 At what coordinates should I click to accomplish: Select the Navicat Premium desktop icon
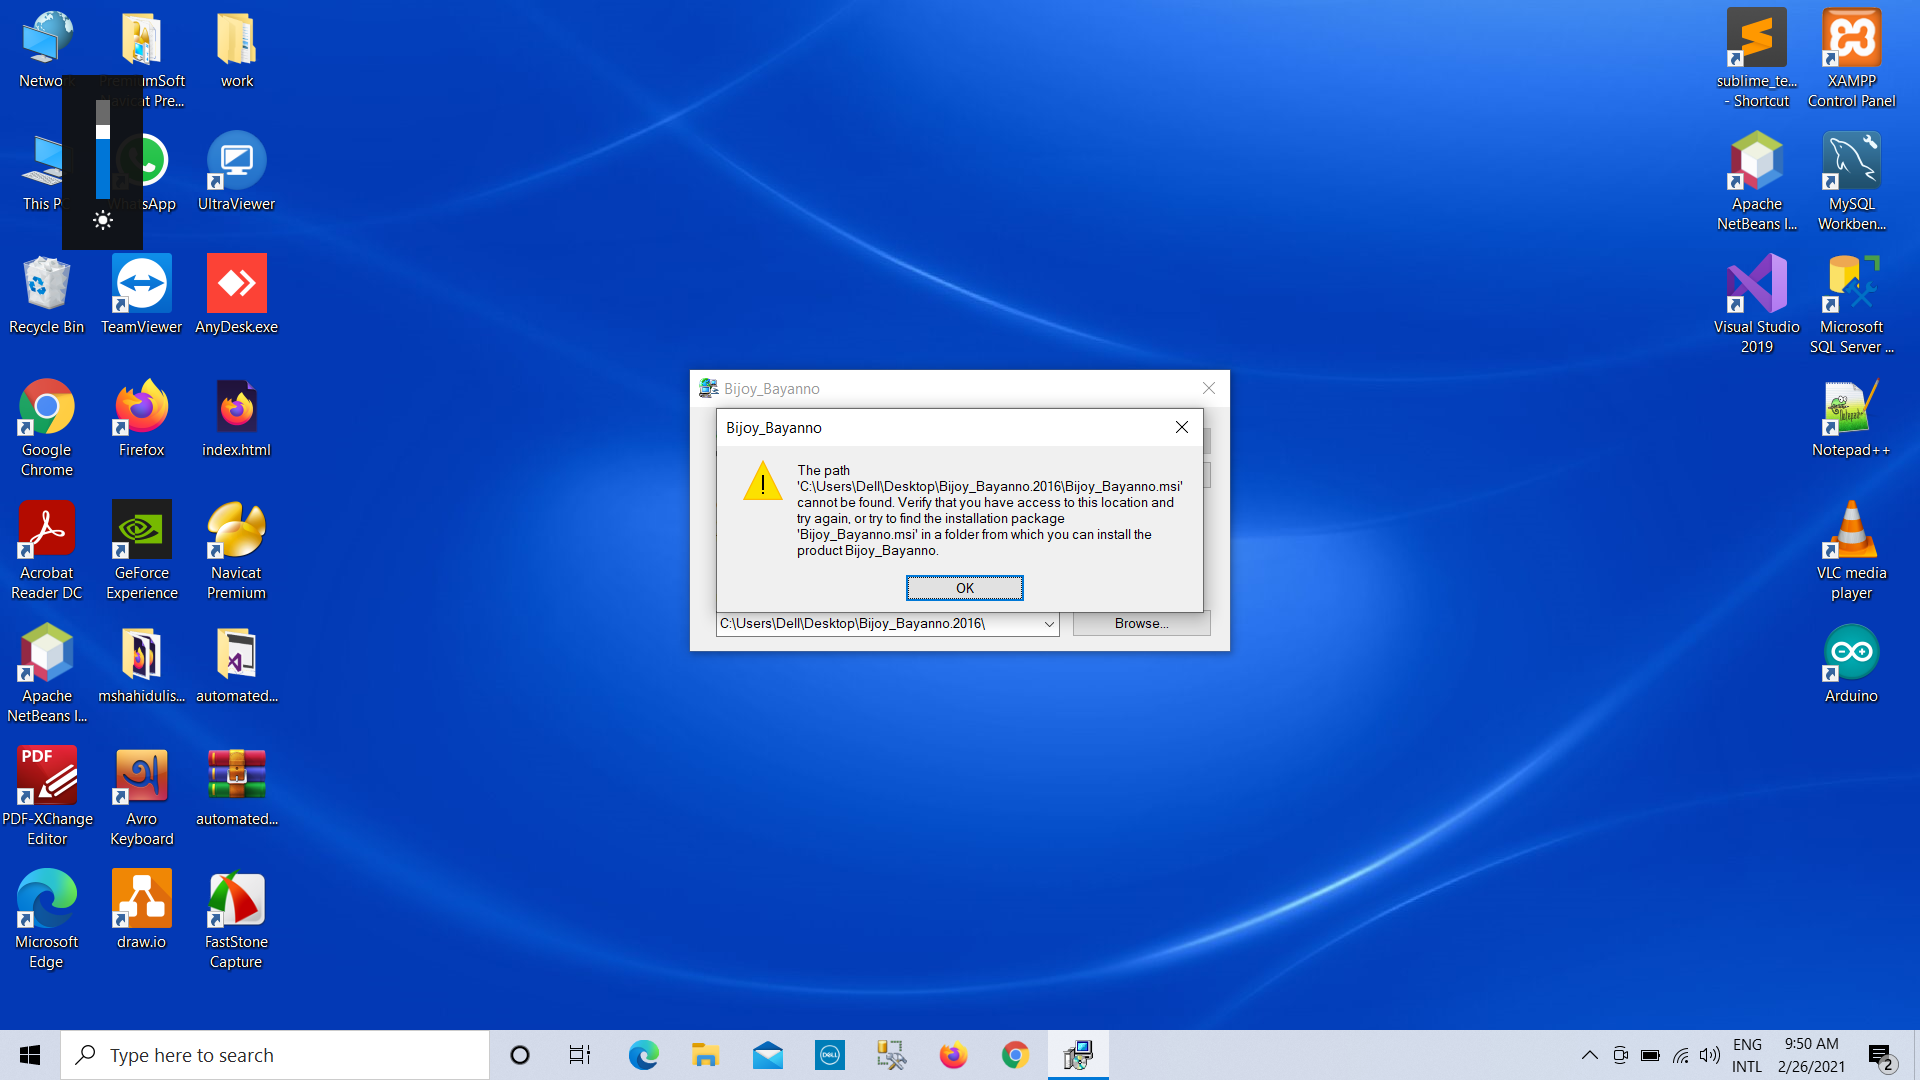pyautogui.click(x=236, y=551)
